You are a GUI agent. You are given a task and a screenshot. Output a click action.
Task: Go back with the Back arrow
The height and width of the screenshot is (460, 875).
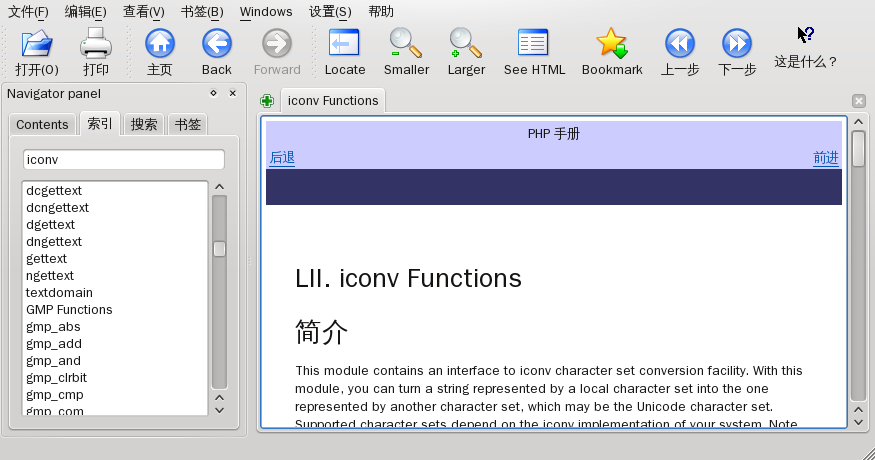pos(217,44)
